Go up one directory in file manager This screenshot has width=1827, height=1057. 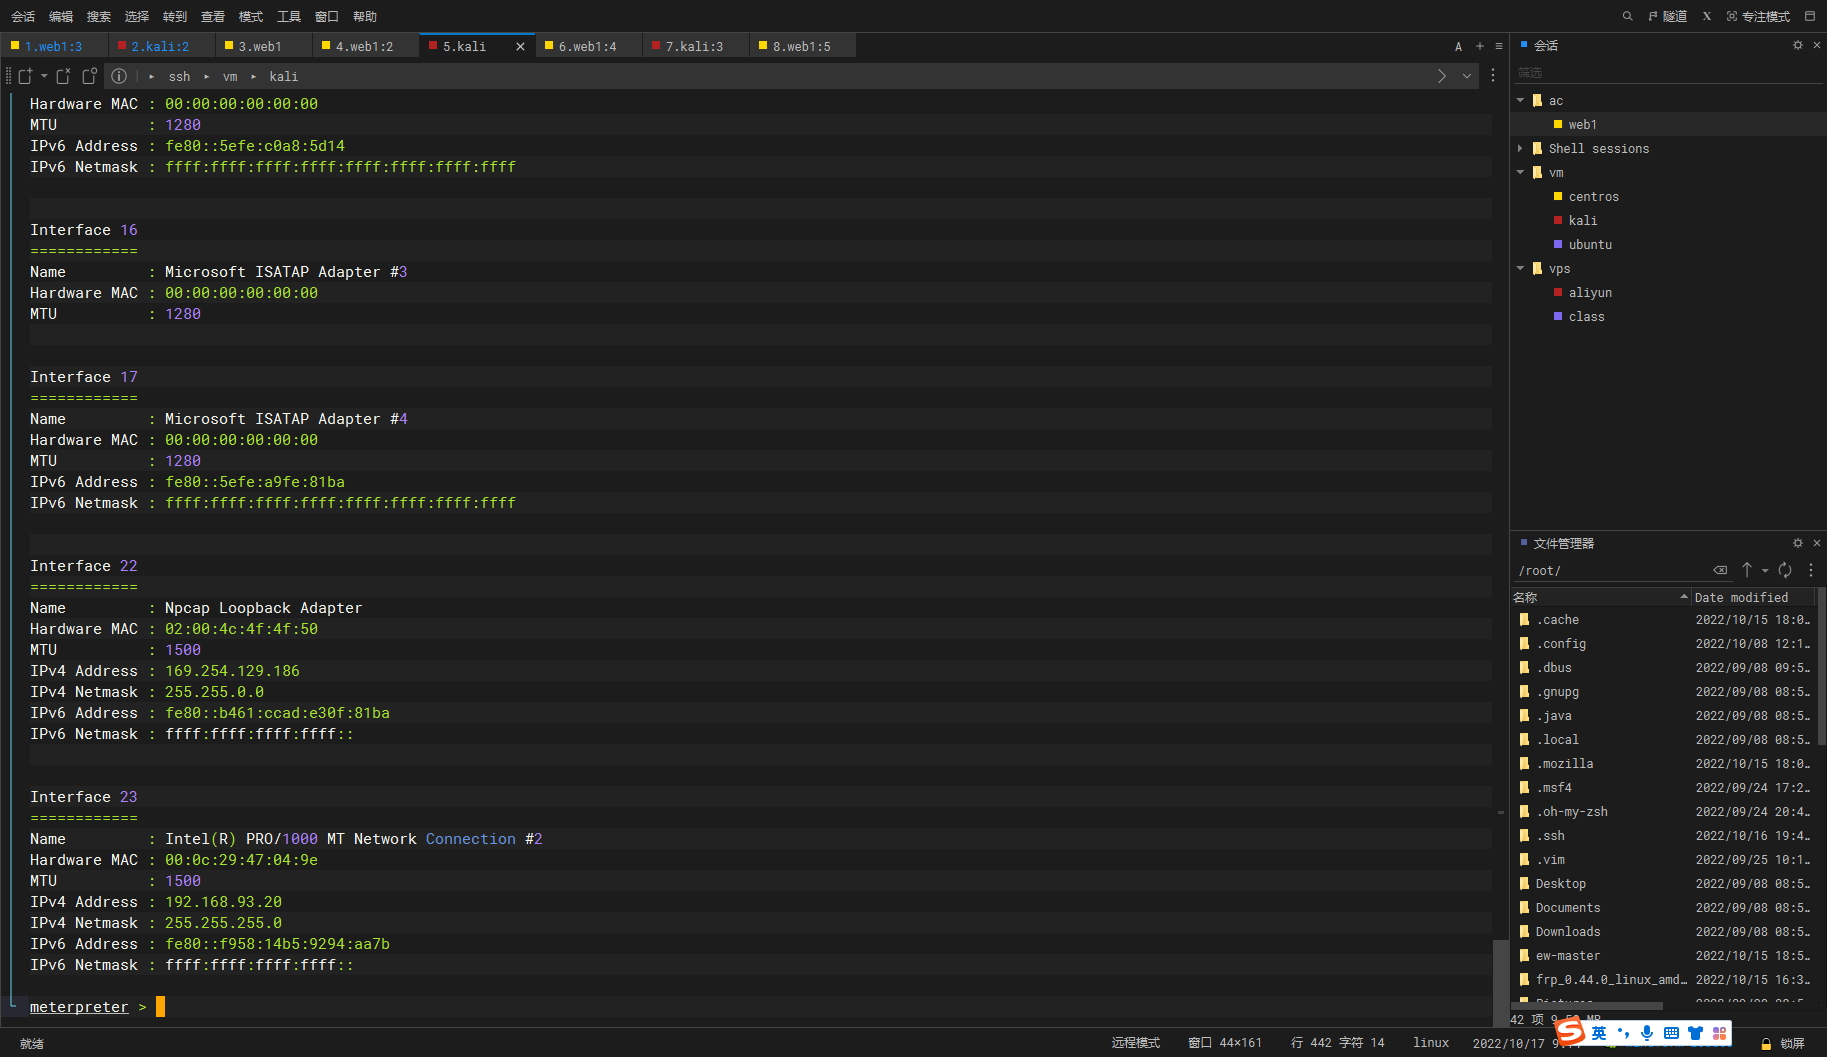[x=1747, y=570]
